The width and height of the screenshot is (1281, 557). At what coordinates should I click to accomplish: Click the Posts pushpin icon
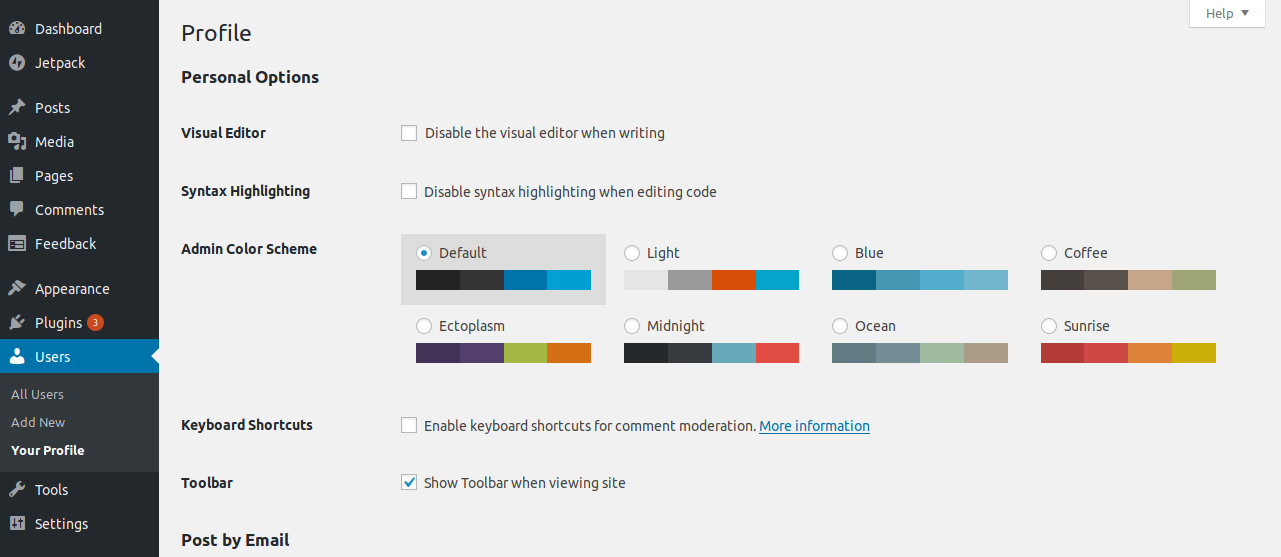(x=17, y=108)
